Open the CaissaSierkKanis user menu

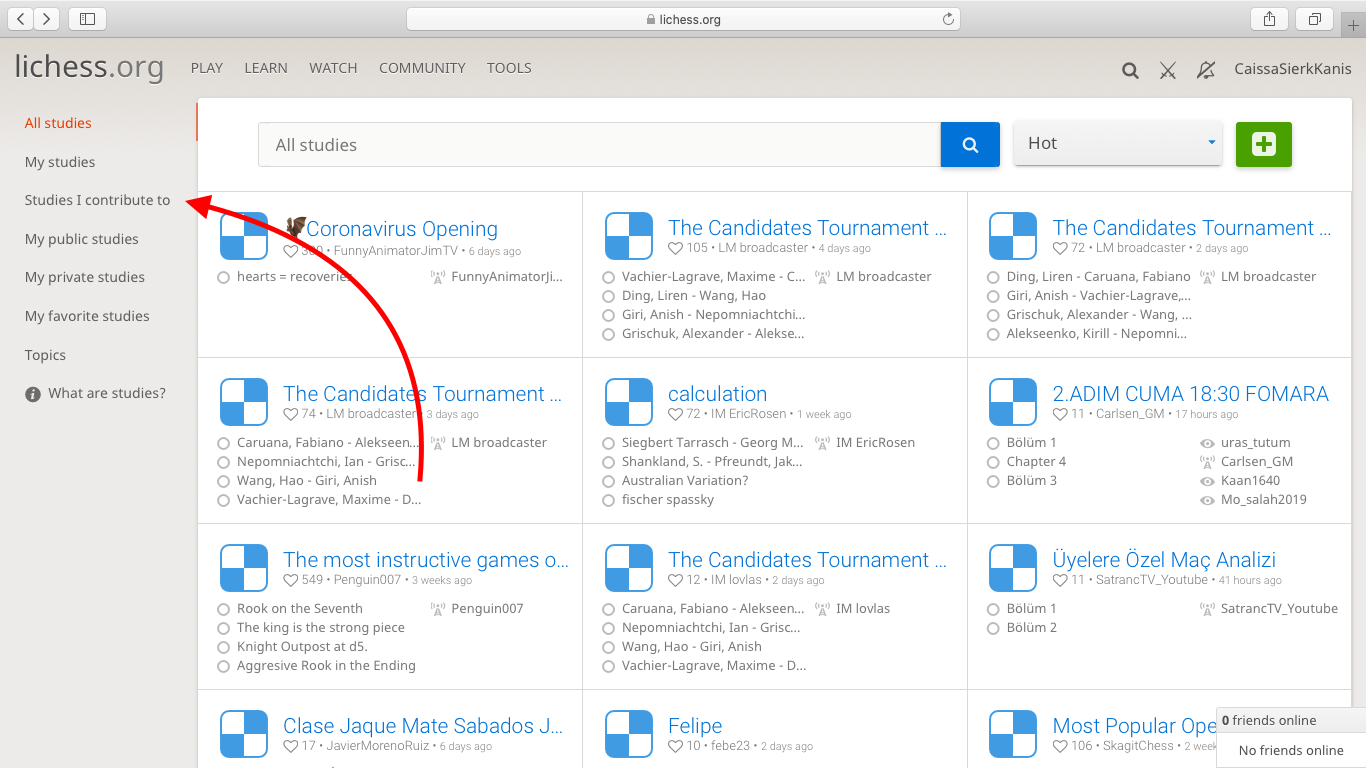click(1293, 69)
